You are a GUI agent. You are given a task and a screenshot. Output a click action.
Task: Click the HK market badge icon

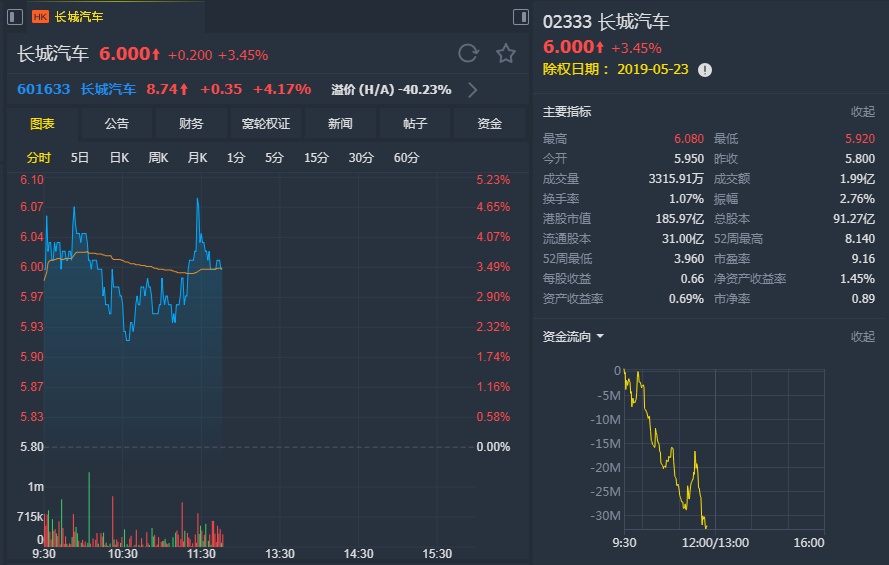coord(40,17)
